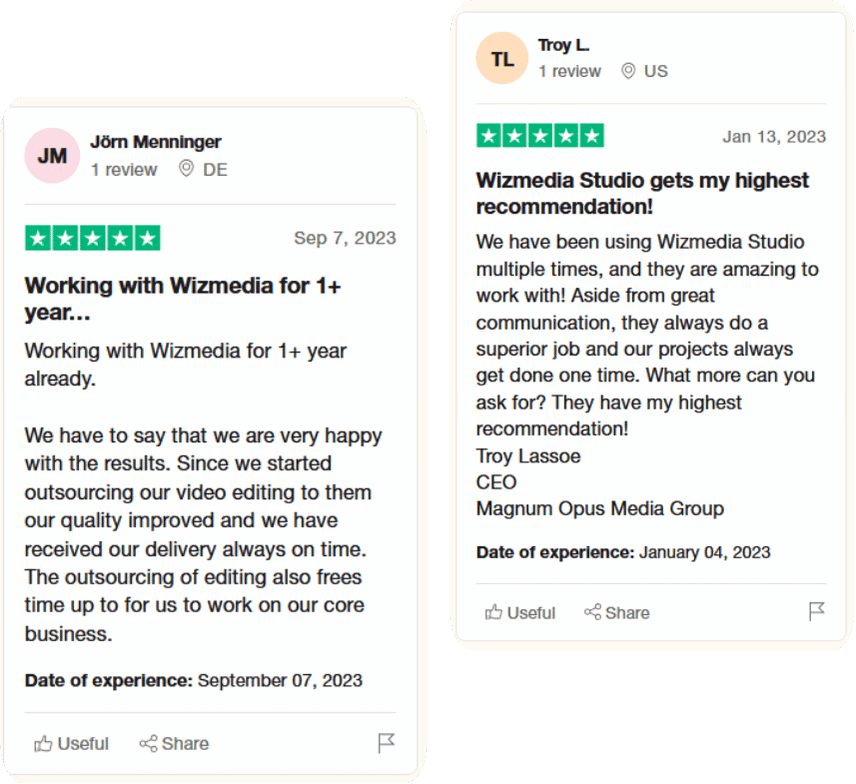Click the share icon on Jörn's review
This screenshot has width=856, height=784.
tap(148, 744)
